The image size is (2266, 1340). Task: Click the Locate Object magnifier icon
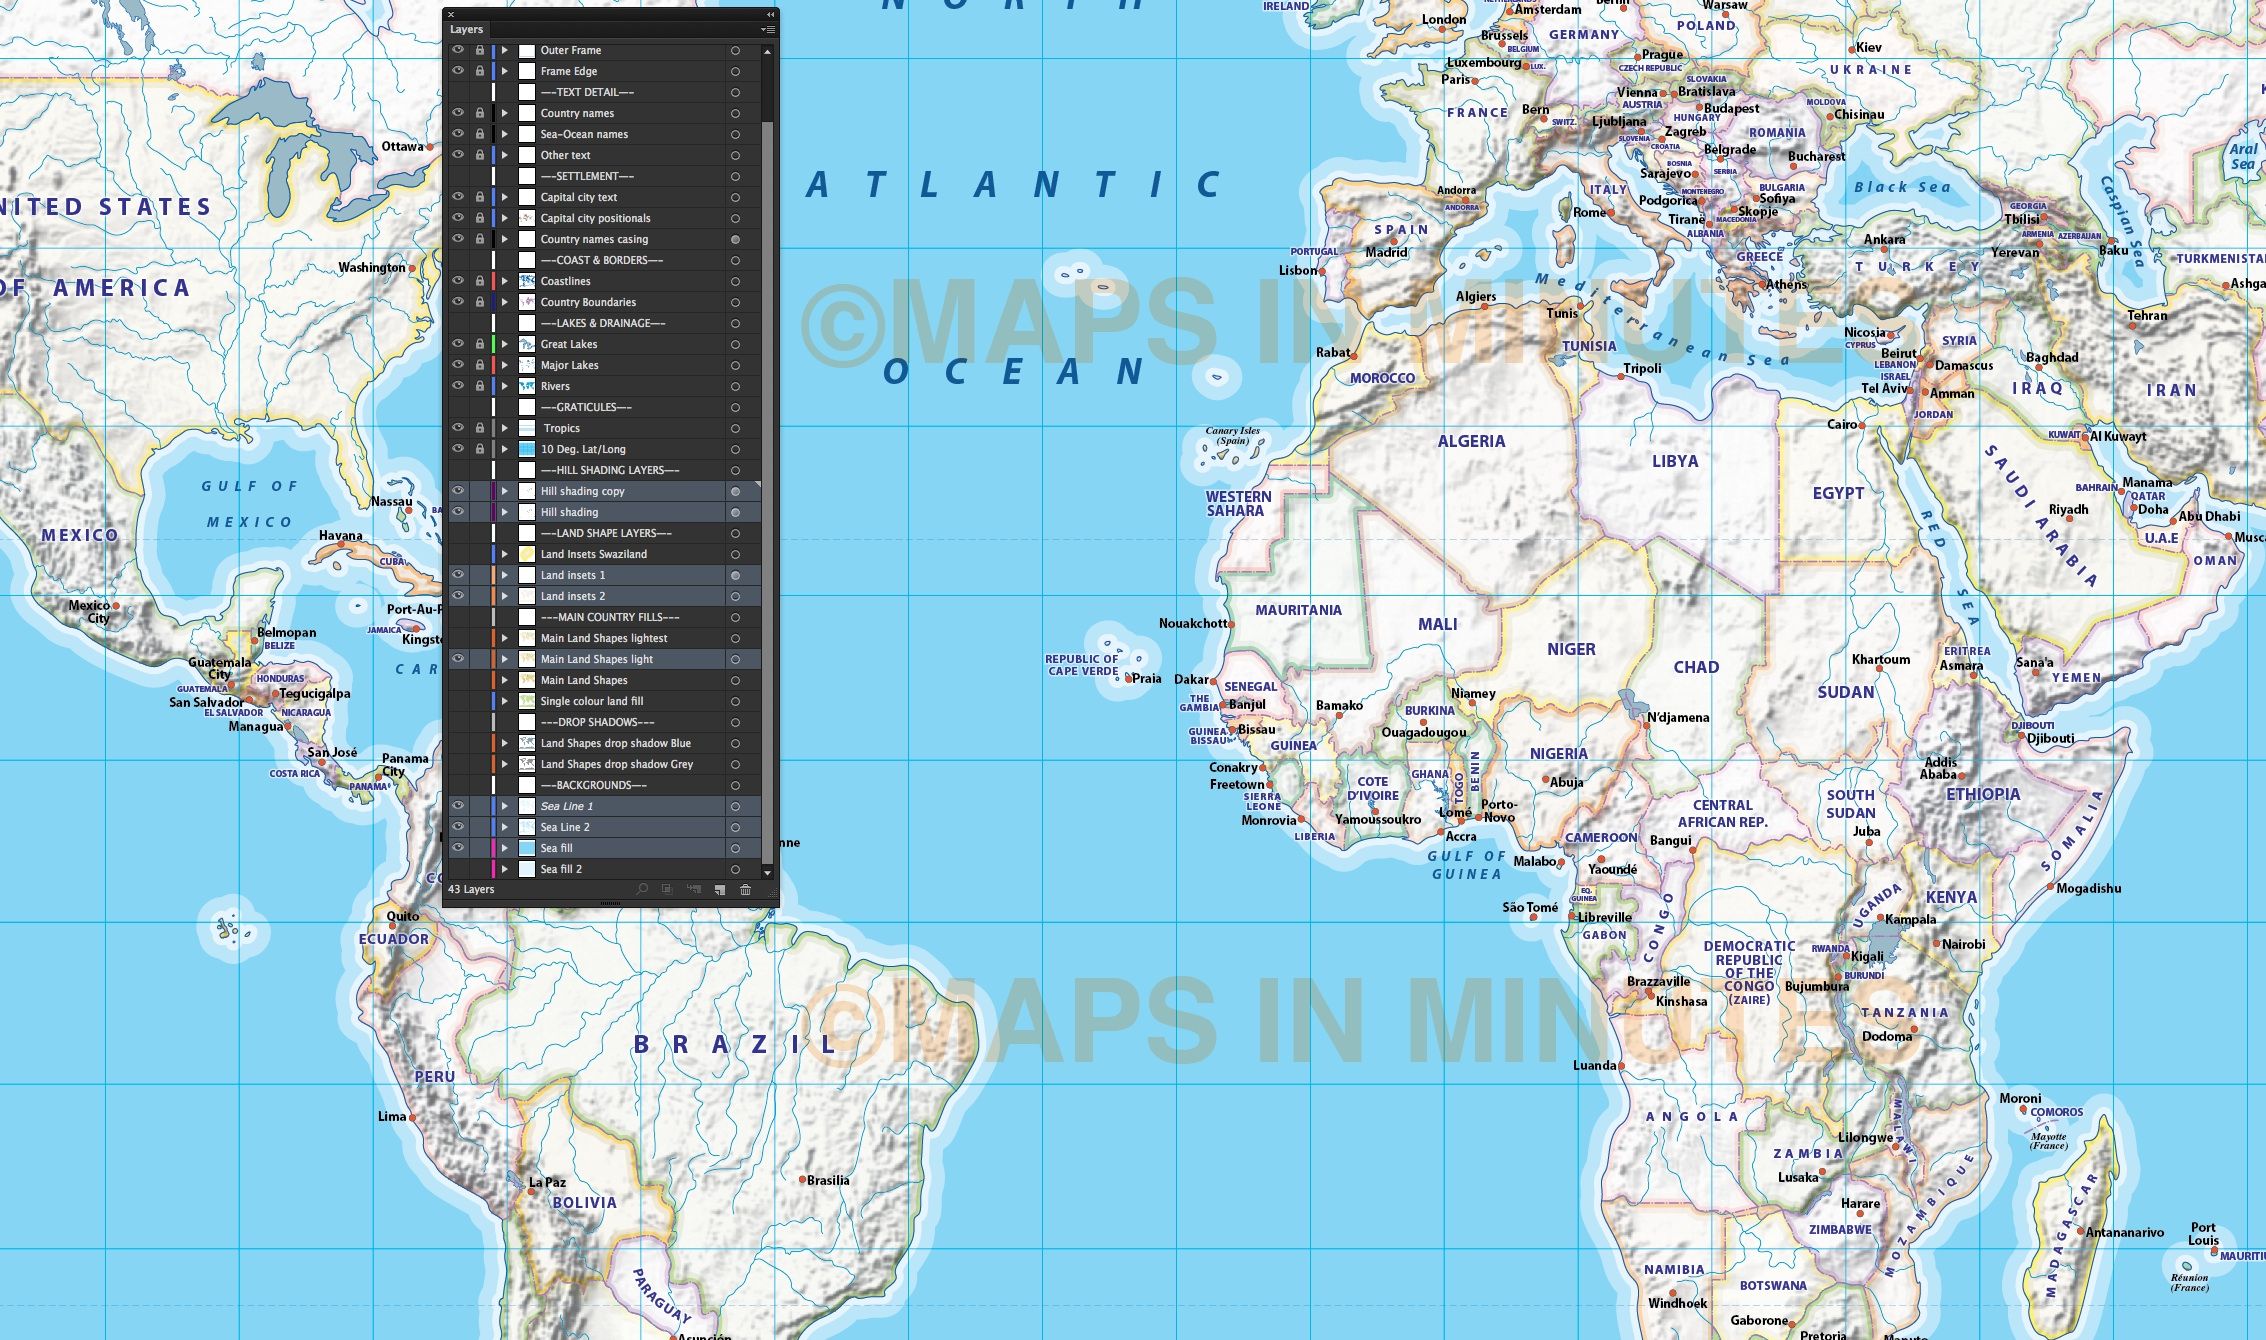[642, 889]
